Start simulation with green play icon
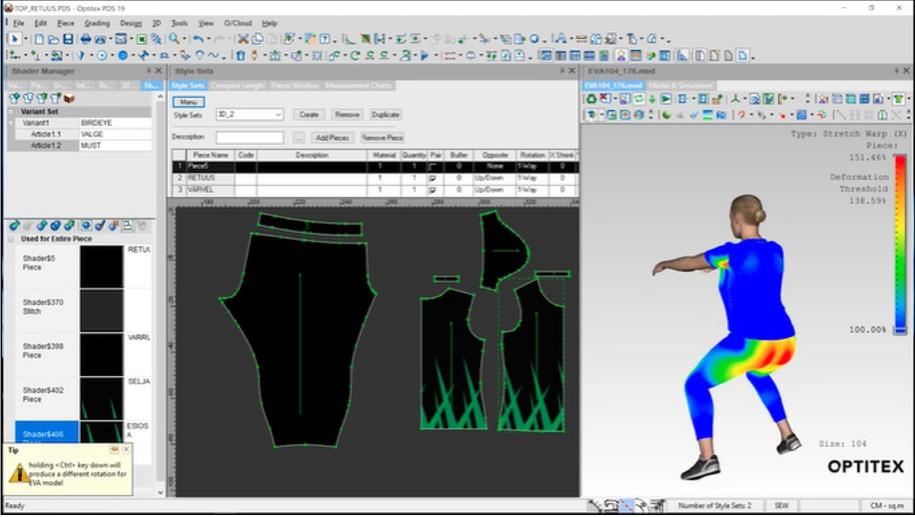Image resolution: width=915 pixels, height=517 pixels. [x=665, y=99]
